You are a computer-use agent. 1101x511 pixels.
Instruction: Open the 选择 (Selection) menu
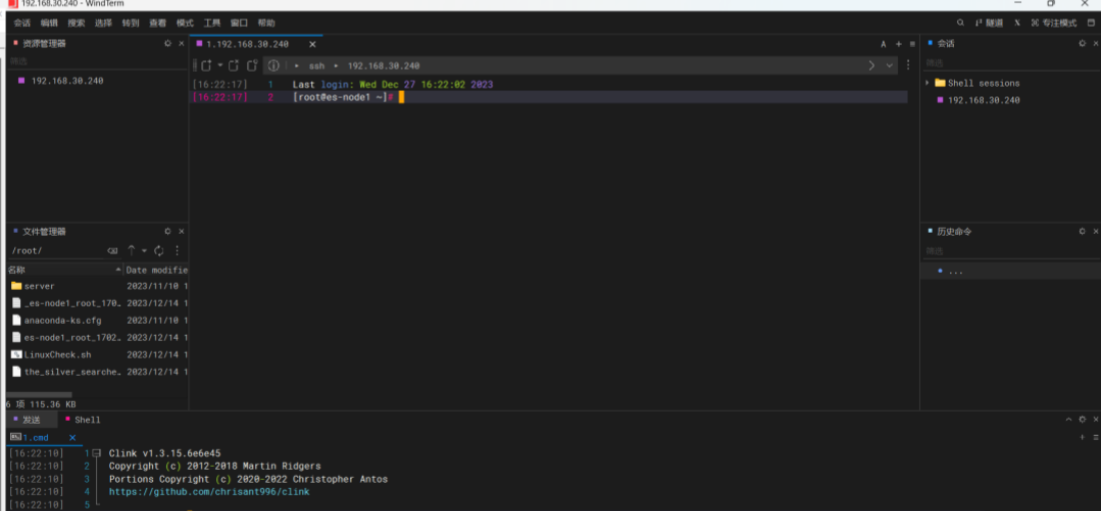(x=103, y=23)
